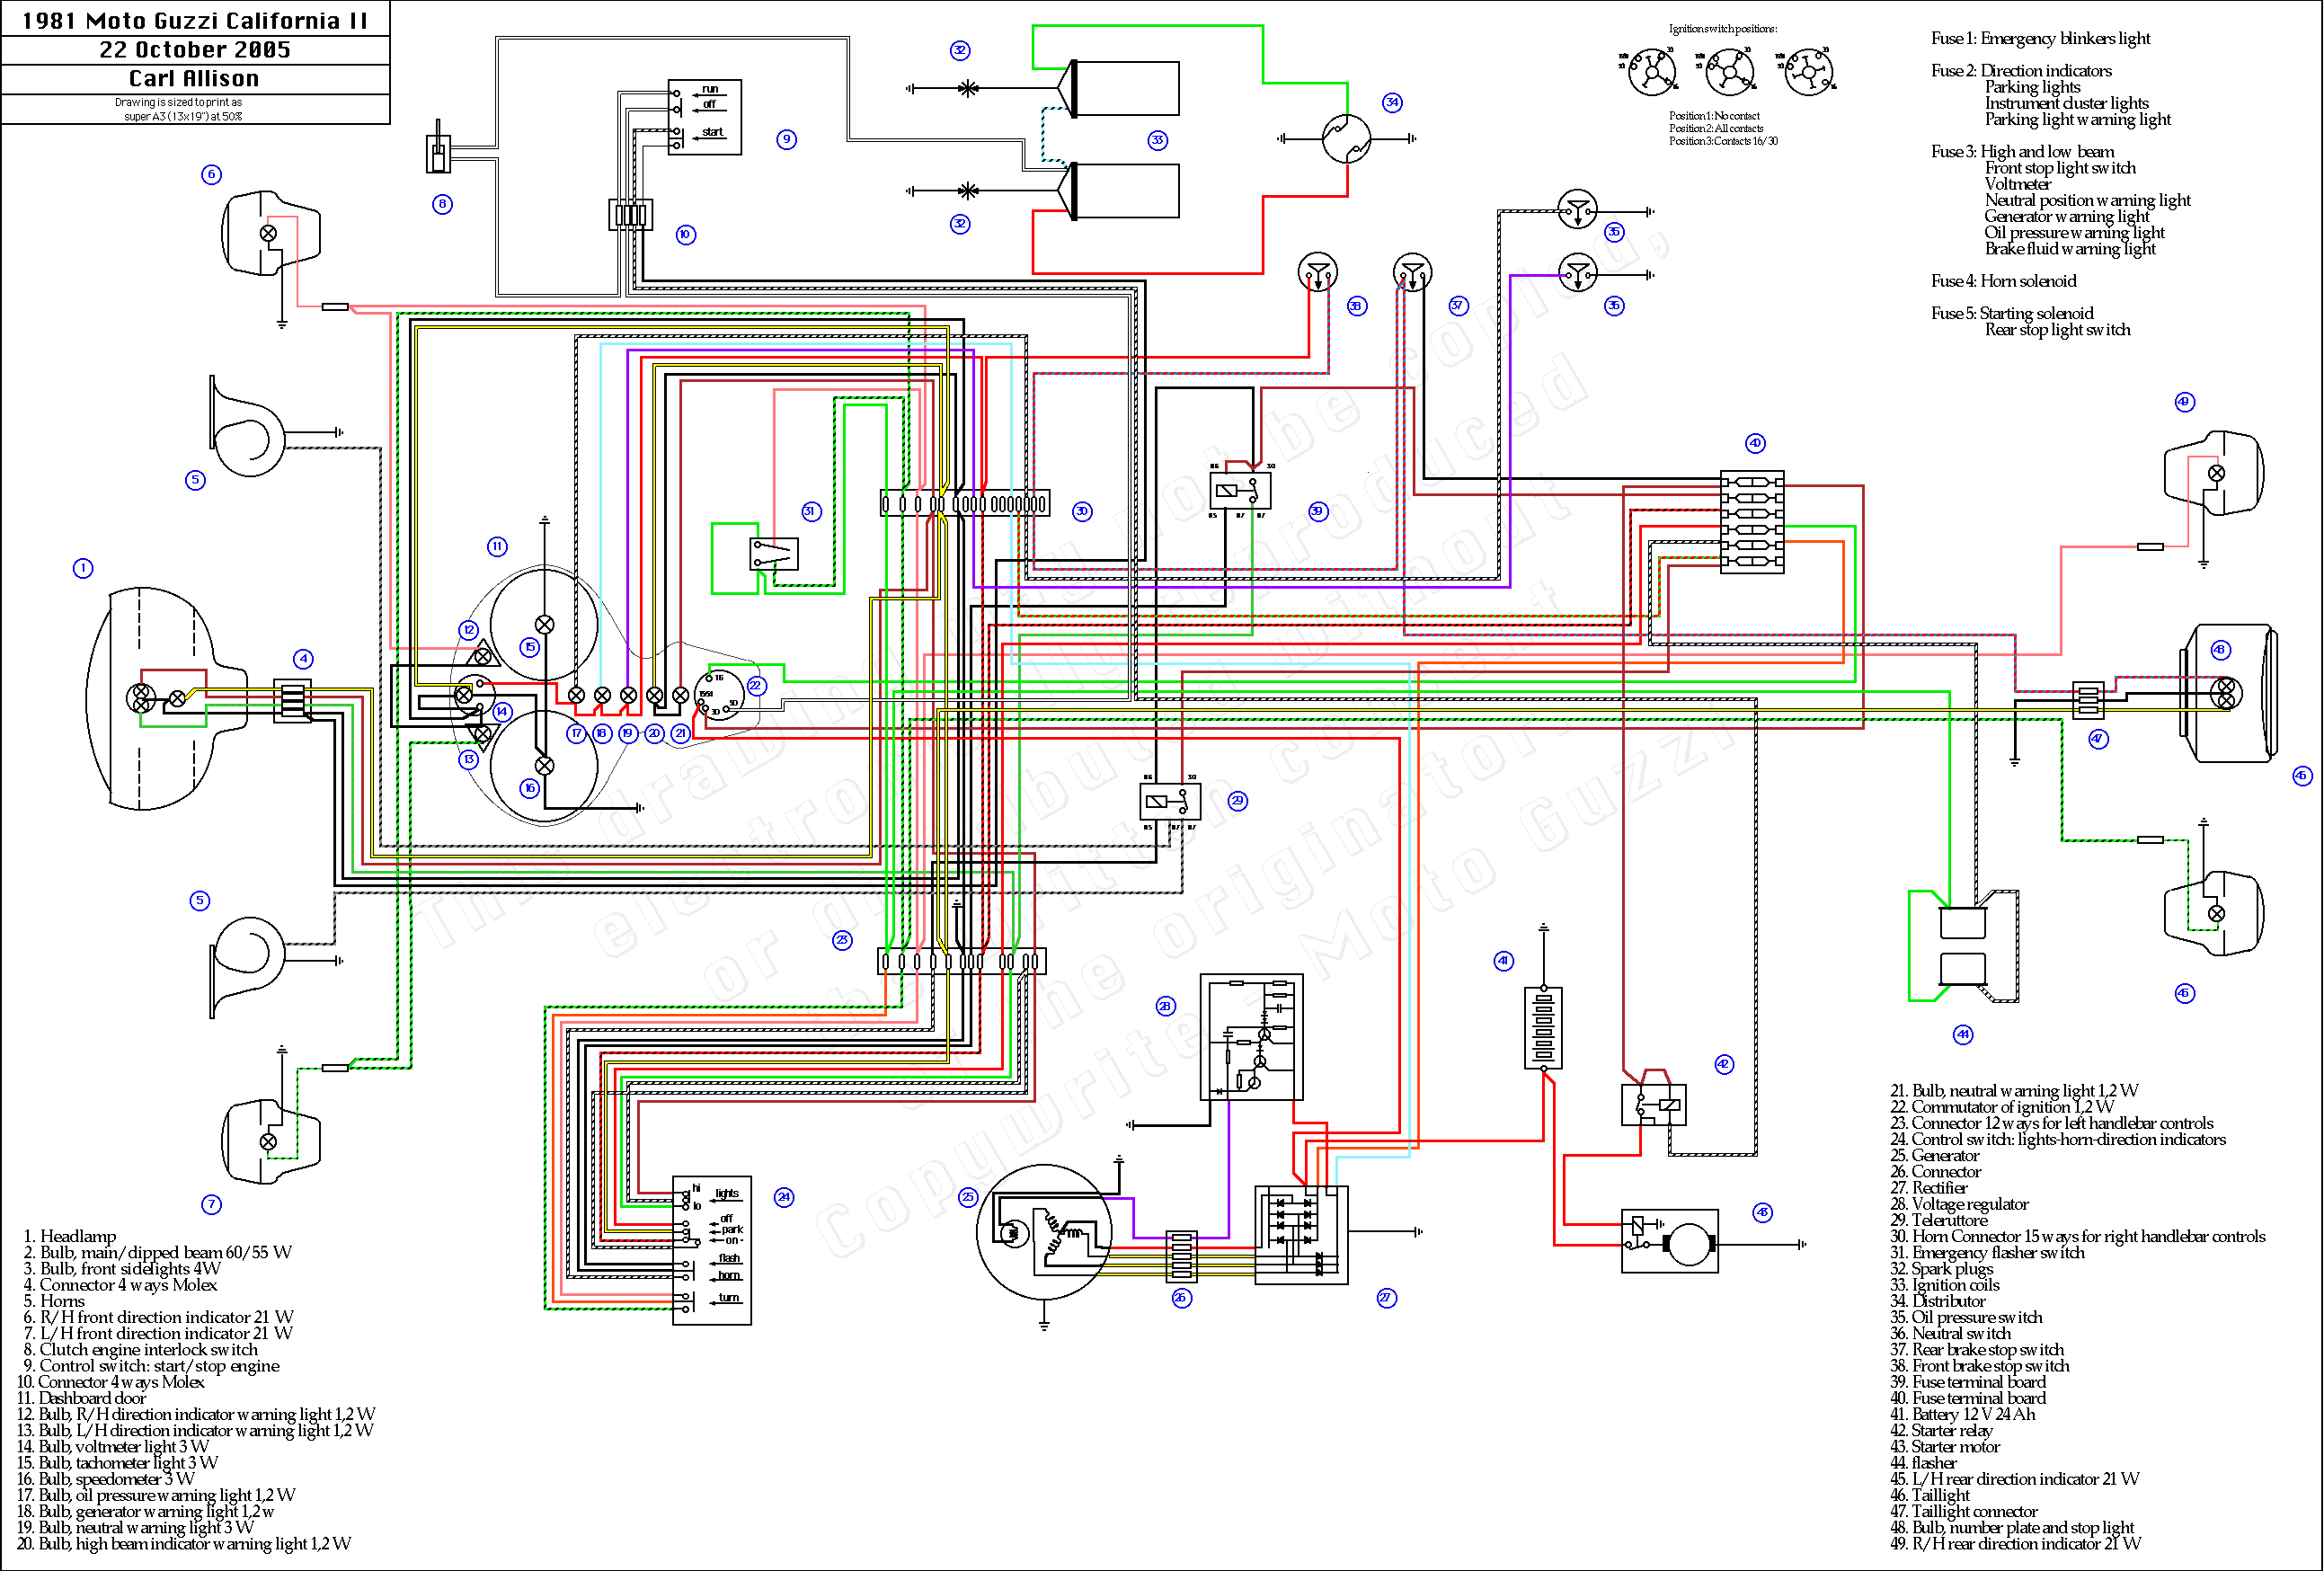
Task: Select the lower ignition coil symbol
Action: click(1119, 190)
